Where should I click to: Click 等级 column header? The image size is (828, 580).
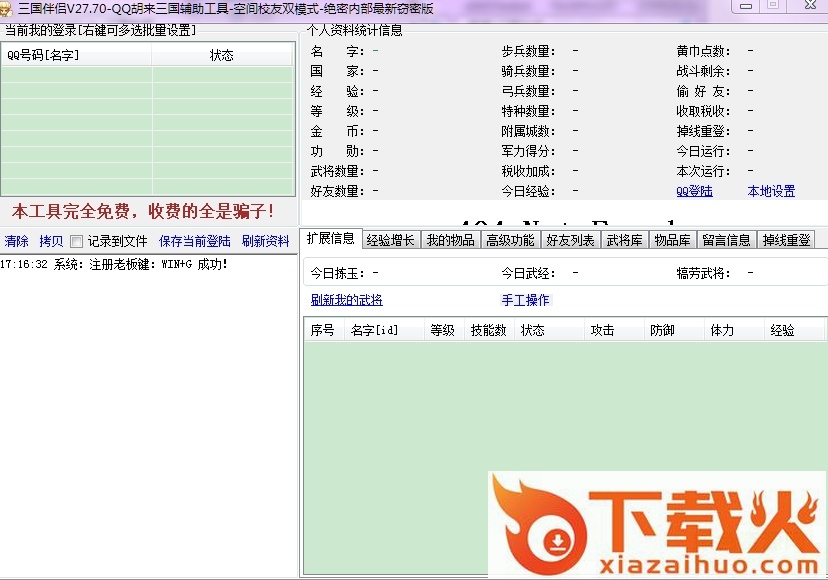coord(444,330)
